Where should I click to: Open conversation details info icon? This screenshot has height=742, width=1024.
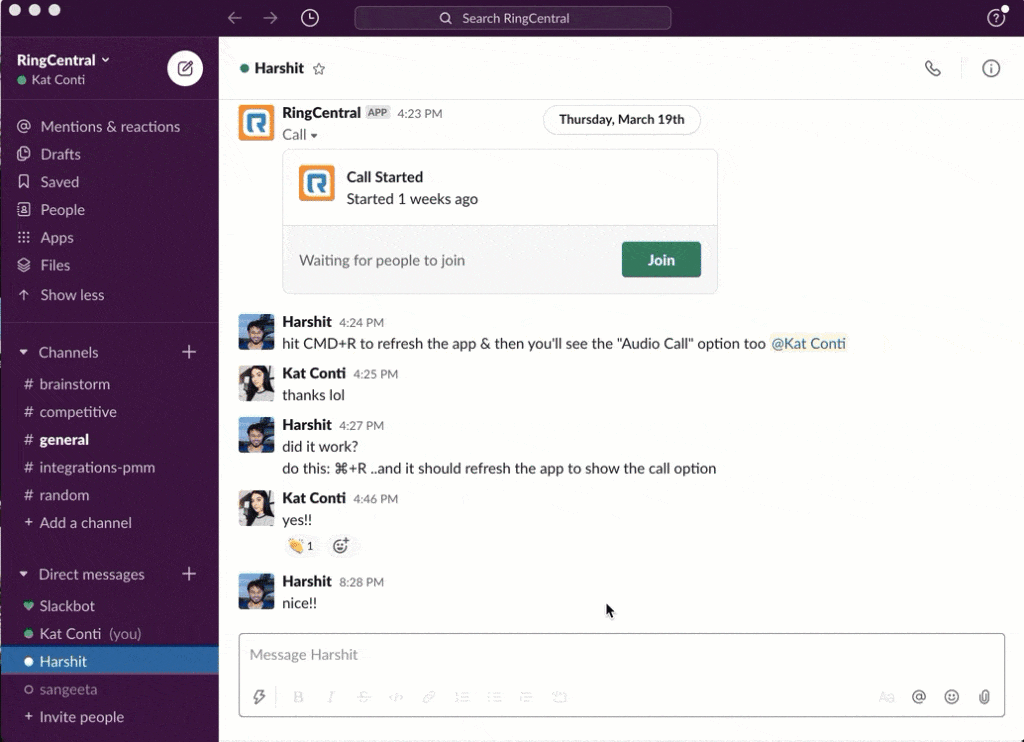(x=990, y=69)
